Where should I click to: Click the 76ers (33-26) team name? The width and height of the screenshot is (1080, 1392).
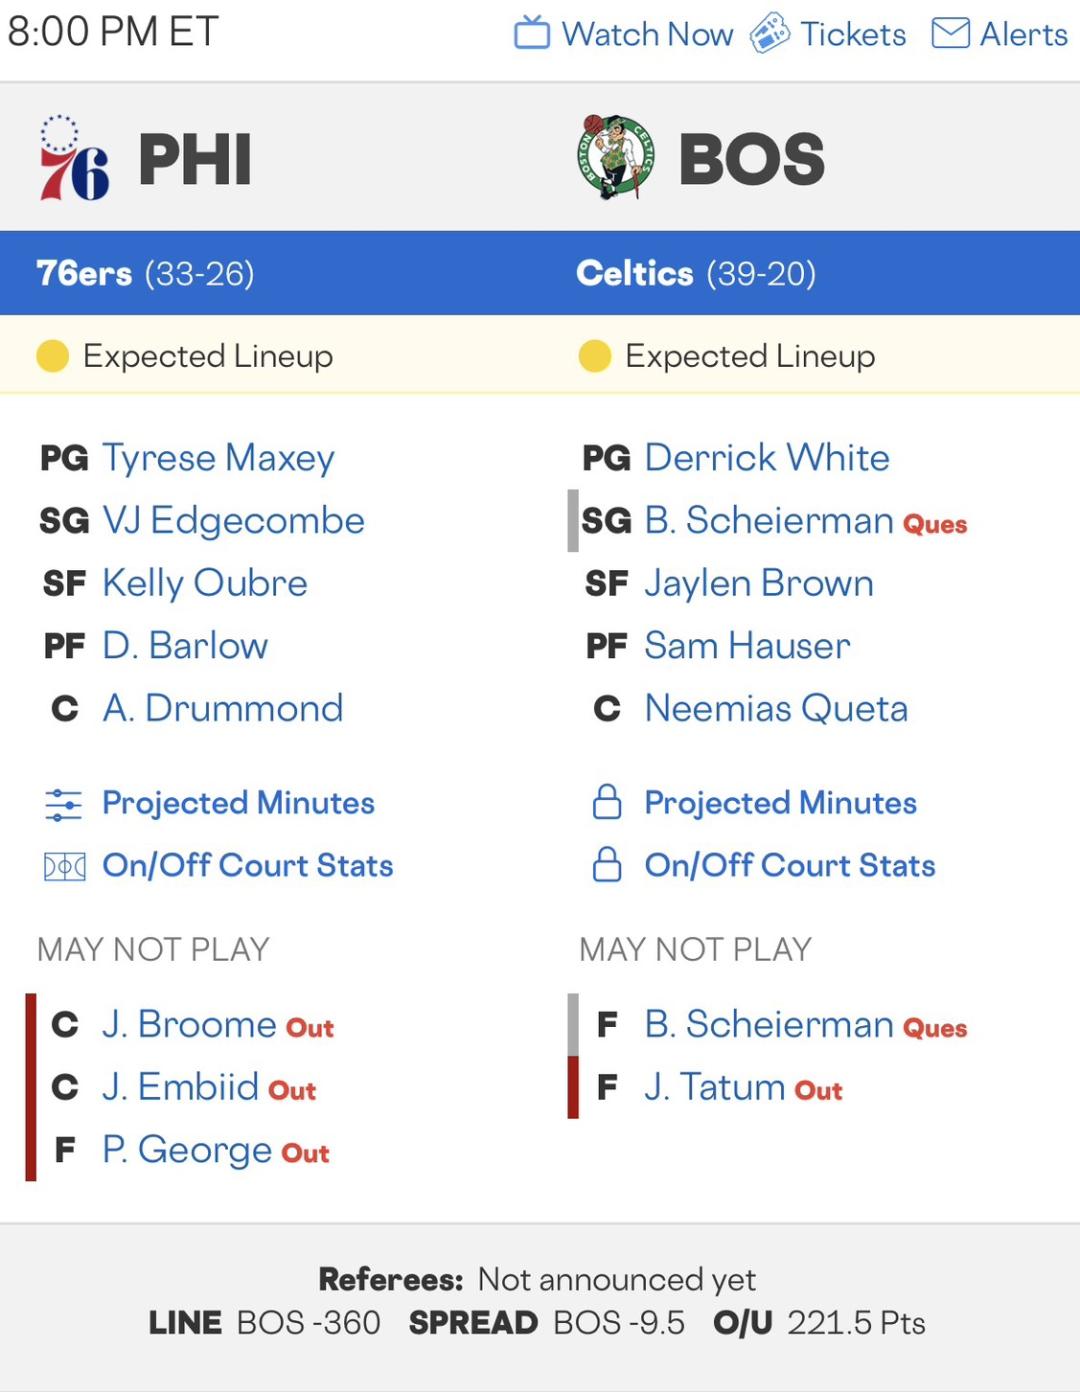tap(145, 273)
